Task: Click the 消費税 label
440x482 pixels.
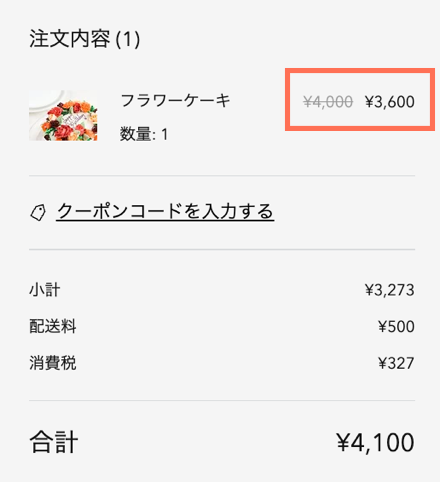Action: pos(53,363)
